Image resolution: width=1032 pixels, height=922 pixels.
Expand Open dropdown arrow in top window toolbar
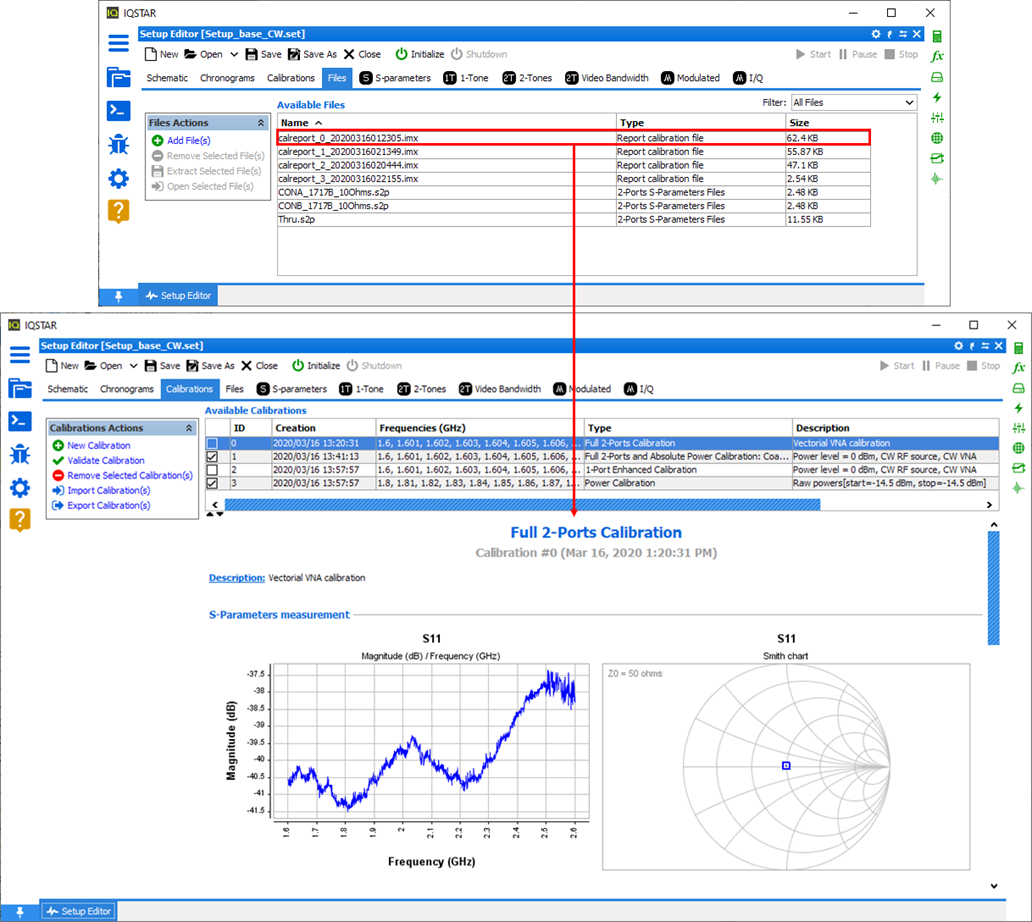point(234,55)
